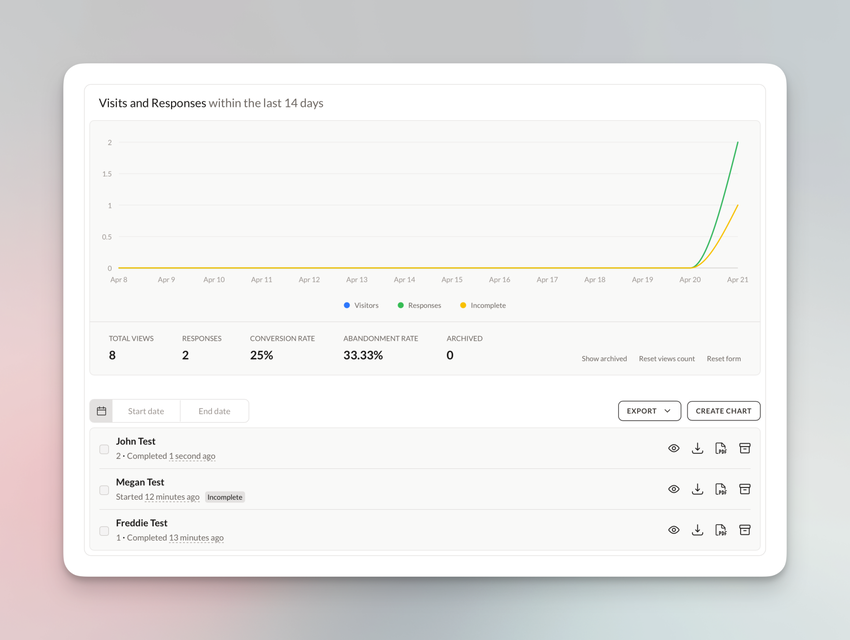Screen dimensions: 850x640
Task: Download Freddie Test's response
Action: coord(697,530)
